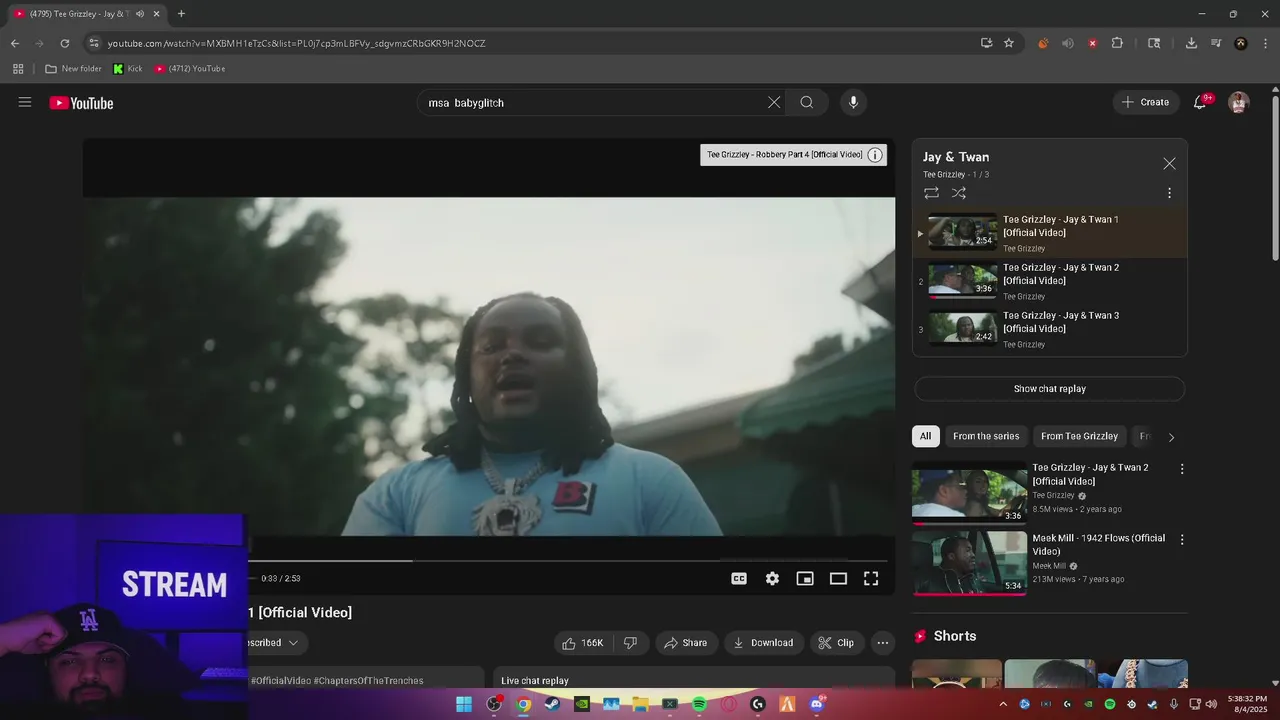Run search with the magnifier button
1280x720 pixels.
pos(806,102)
